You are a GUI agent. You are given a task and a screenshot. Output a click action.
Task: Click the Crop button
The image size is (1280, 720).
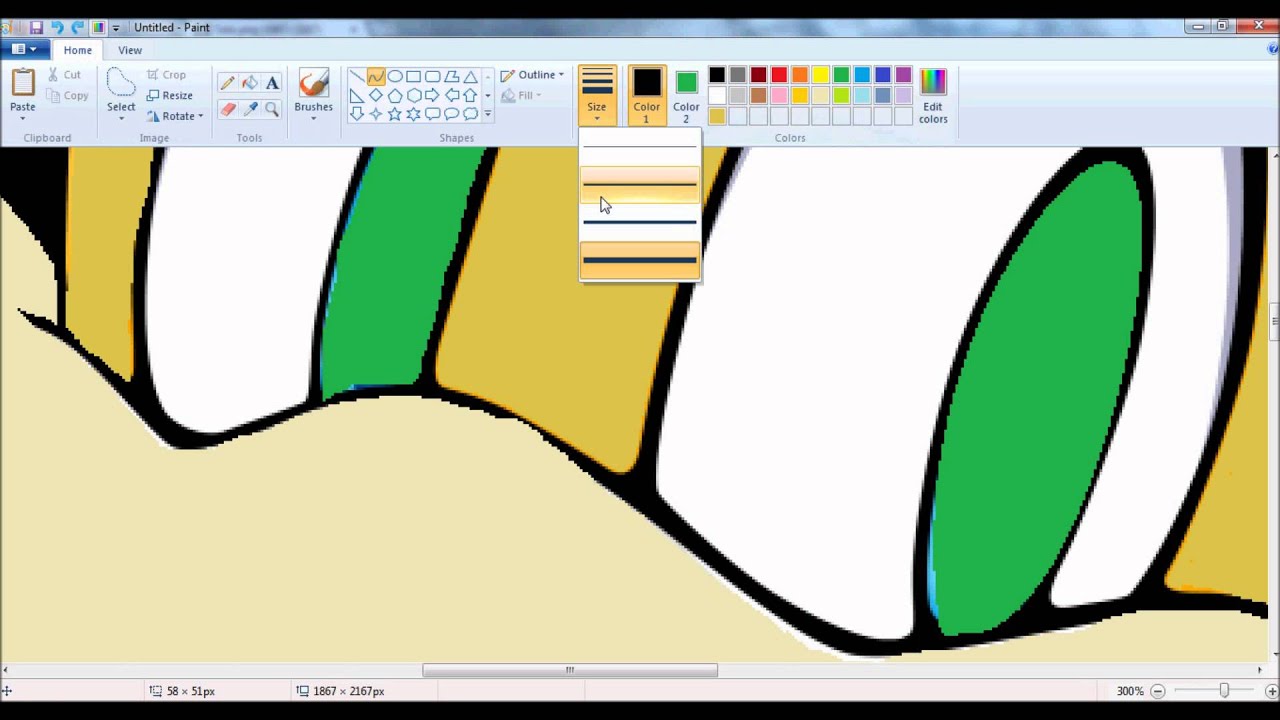165,75
